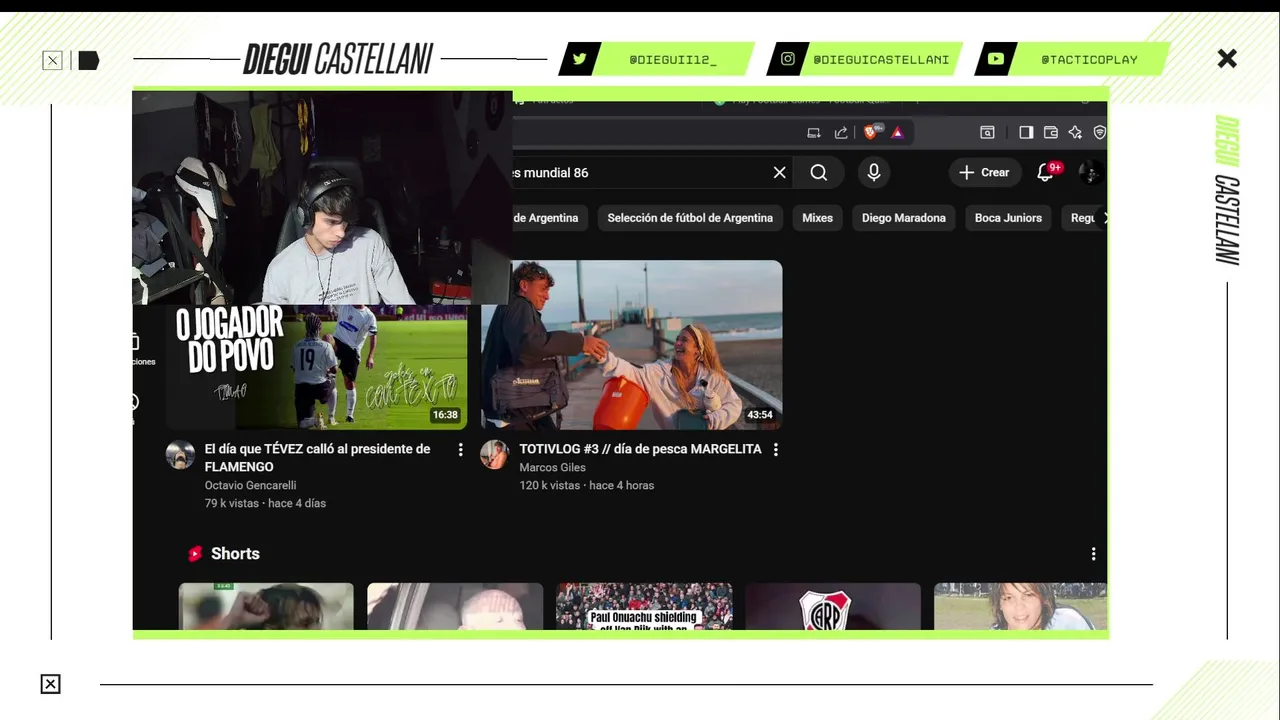This screenshot has height=720, width=1280.
Task: Select the 'Selección de fútbol de Argentina' chip
Action: pyautogui.click(x=690, y=218)
